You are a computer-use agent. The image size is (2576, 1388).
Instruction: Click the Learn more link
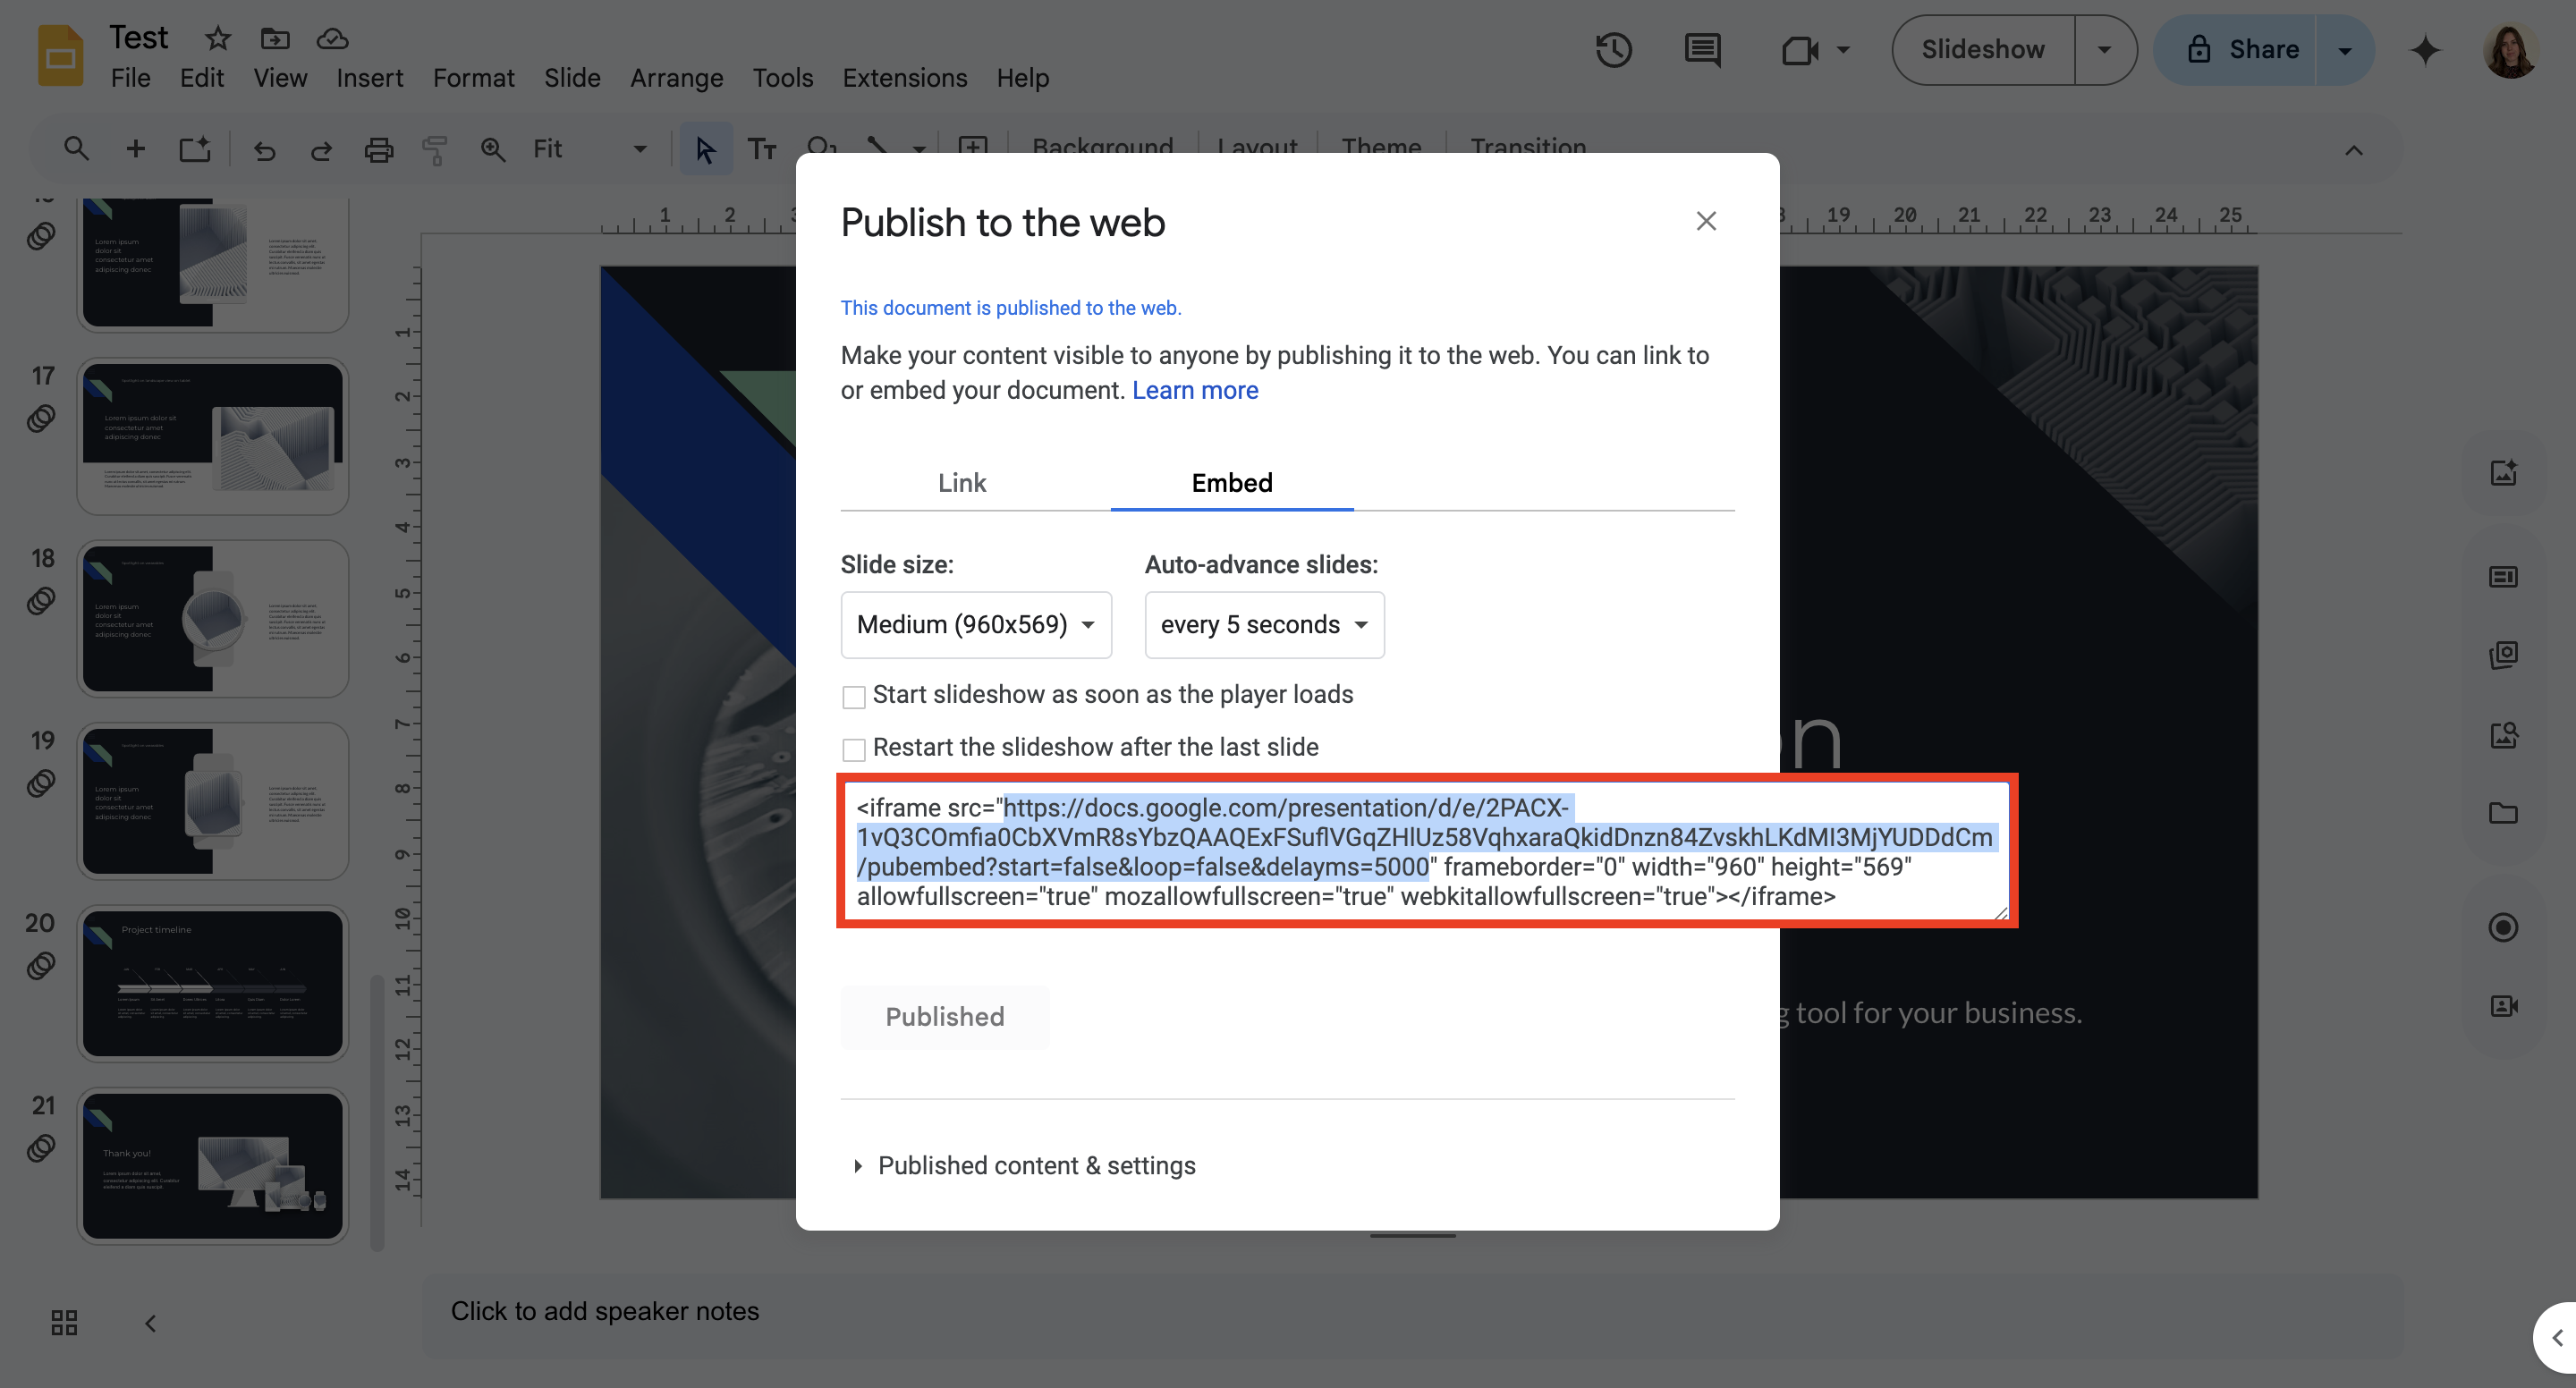(1194, 390)
